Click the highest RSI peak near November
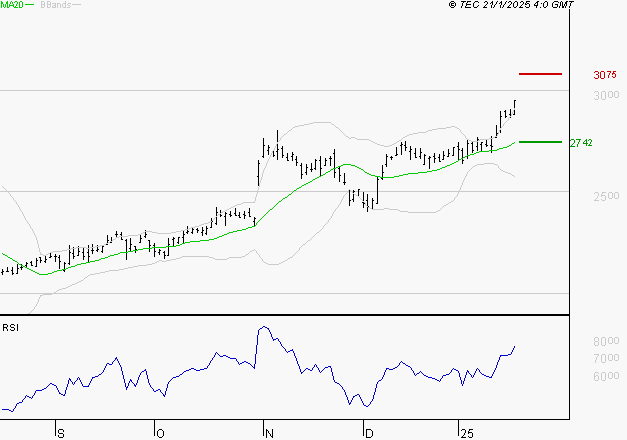This screenshot has width=627, height=440. 263,327
